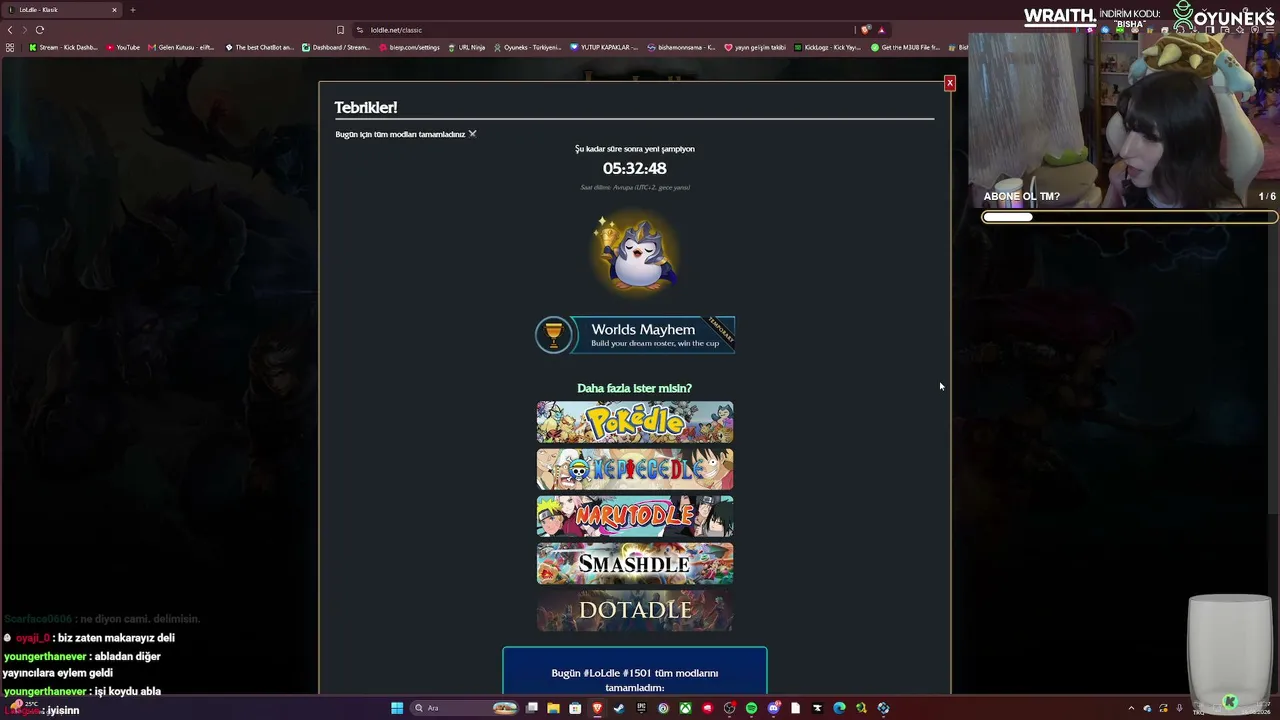The image size is (1280, 720).
Task: Open the Onepiecedle game banner
Action: (x=635, y=469)
